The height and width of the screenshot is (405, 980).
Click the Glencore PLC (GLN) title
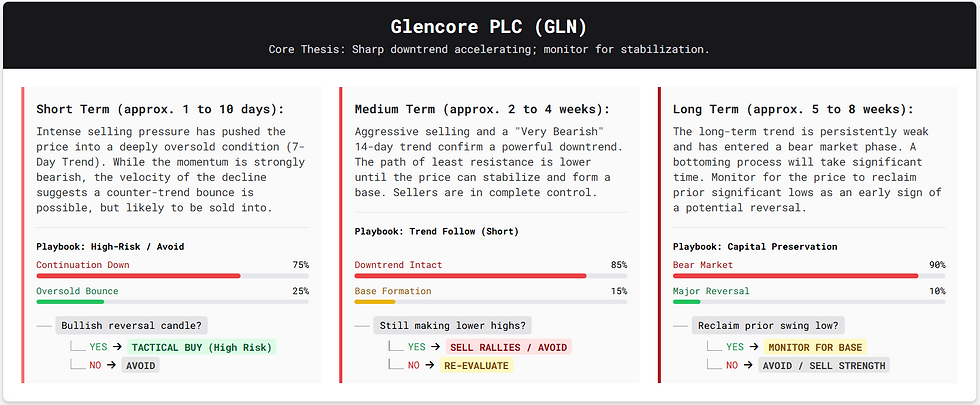(489, 27)
